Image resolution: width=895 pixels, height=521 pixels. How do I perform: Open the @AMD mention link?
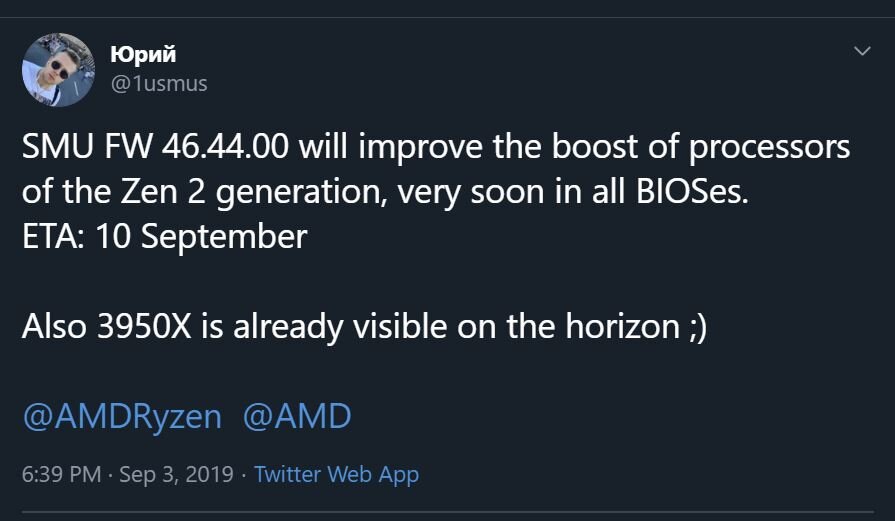point(297,417)
